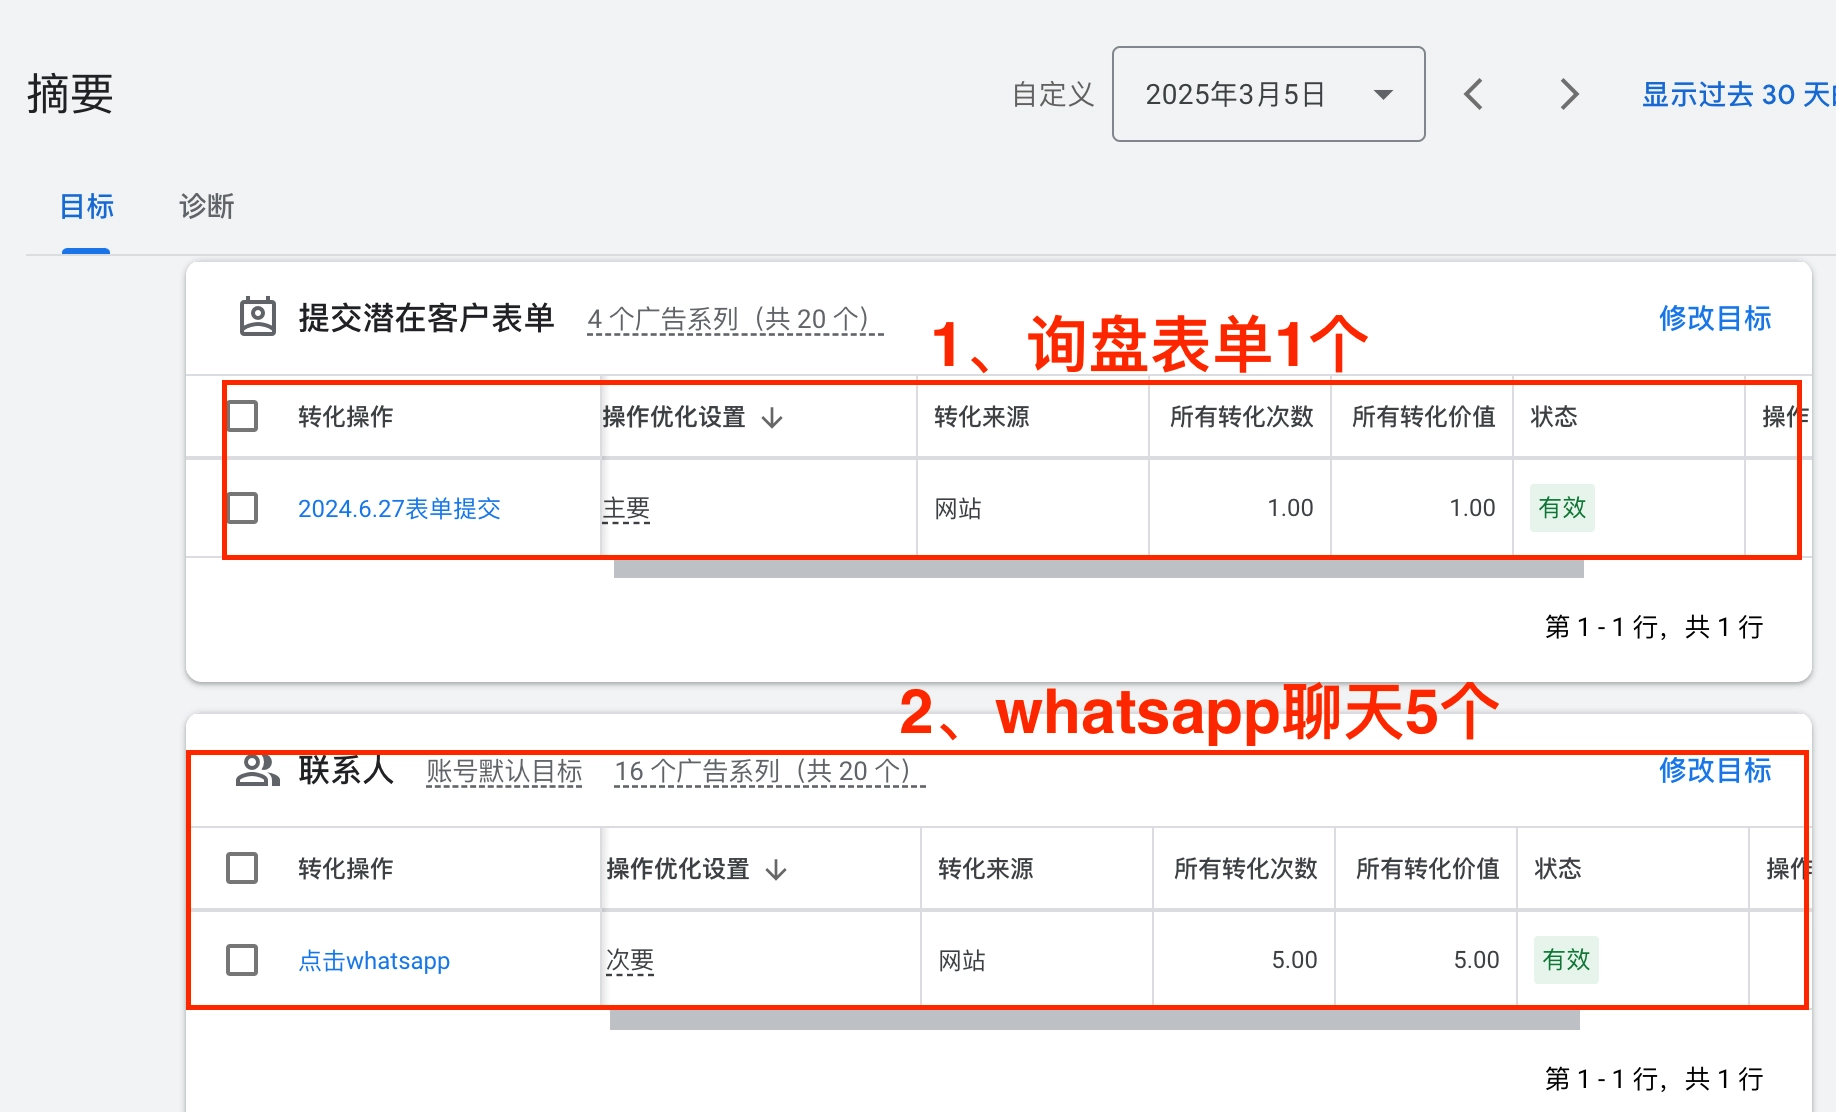
Task: Click the 4 个广告系列 (共 20 个) link
Action: (x=735, y=319)
